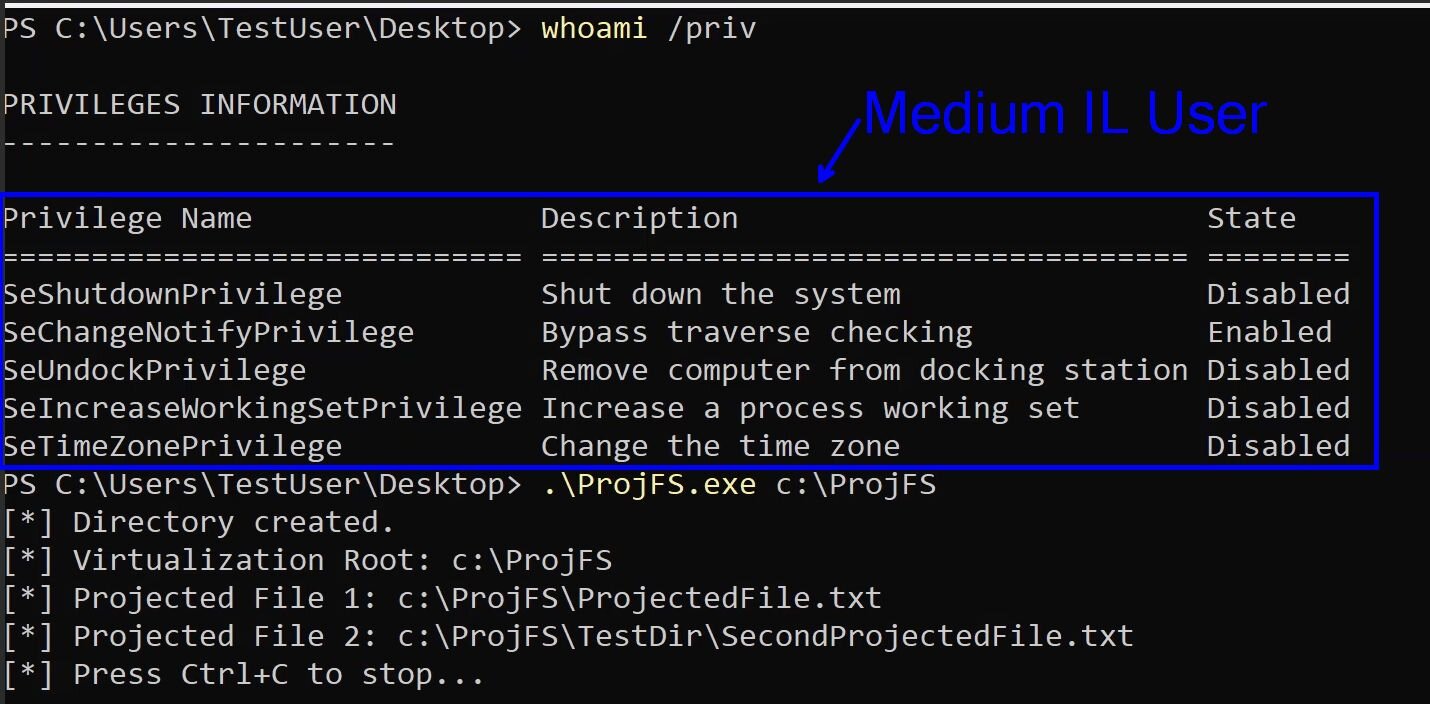Click the blue annotation arrow
This screenshot has height=704, width=1430.
click(838, 152)
